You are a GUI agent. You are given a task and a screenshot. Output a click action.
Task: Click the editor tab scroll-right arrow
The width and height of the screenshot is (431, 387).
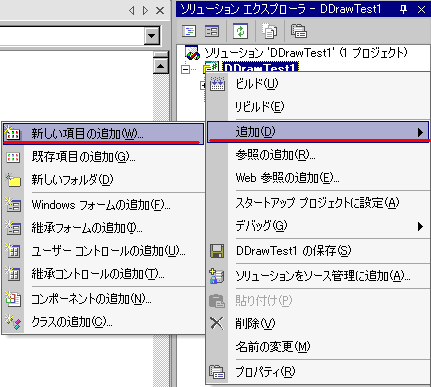(x=145, y=11)
